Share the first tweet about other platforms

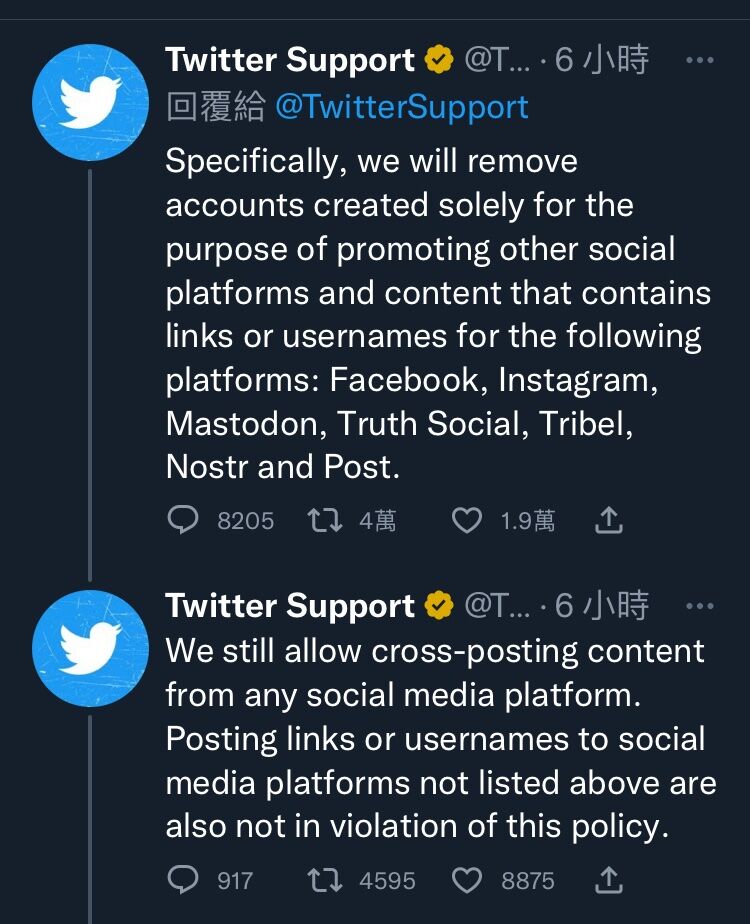click(x=609, y=520)
